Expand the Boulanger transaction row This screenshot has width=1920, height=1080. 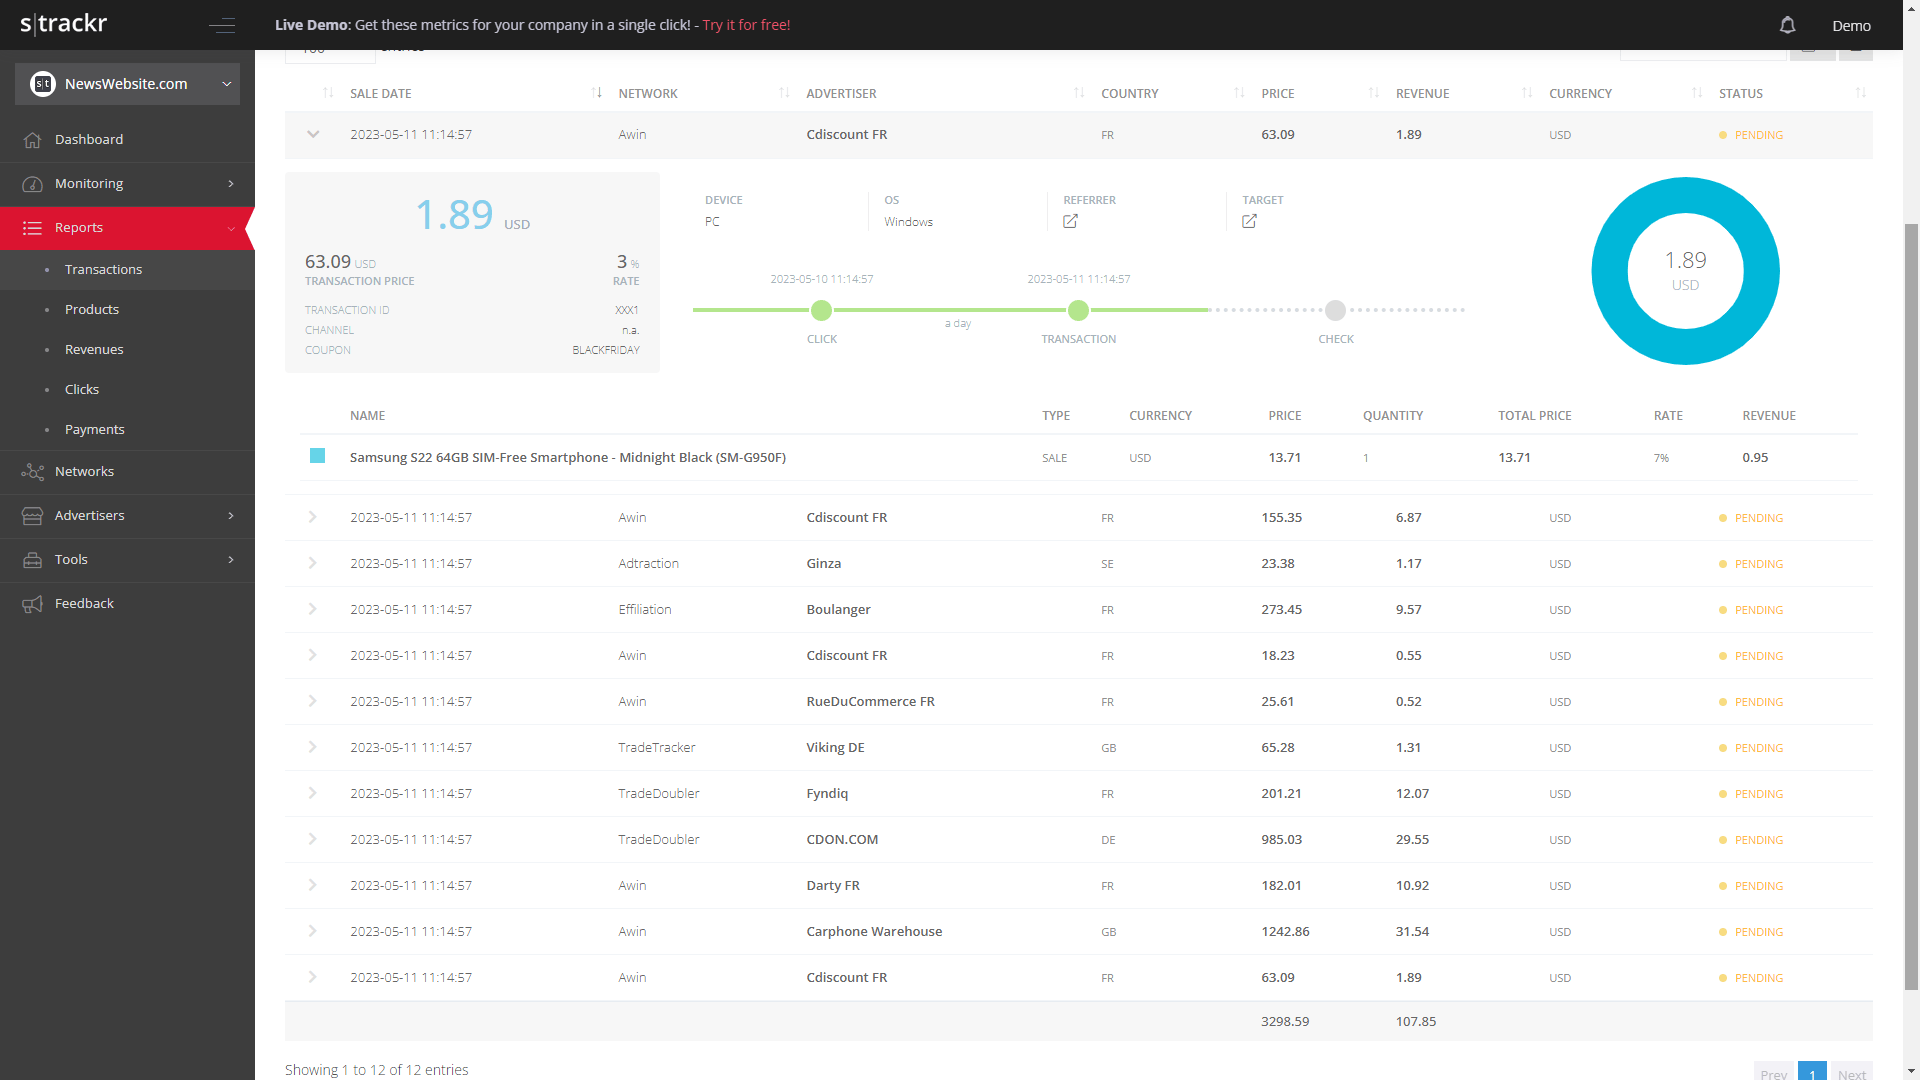(311, 609)
